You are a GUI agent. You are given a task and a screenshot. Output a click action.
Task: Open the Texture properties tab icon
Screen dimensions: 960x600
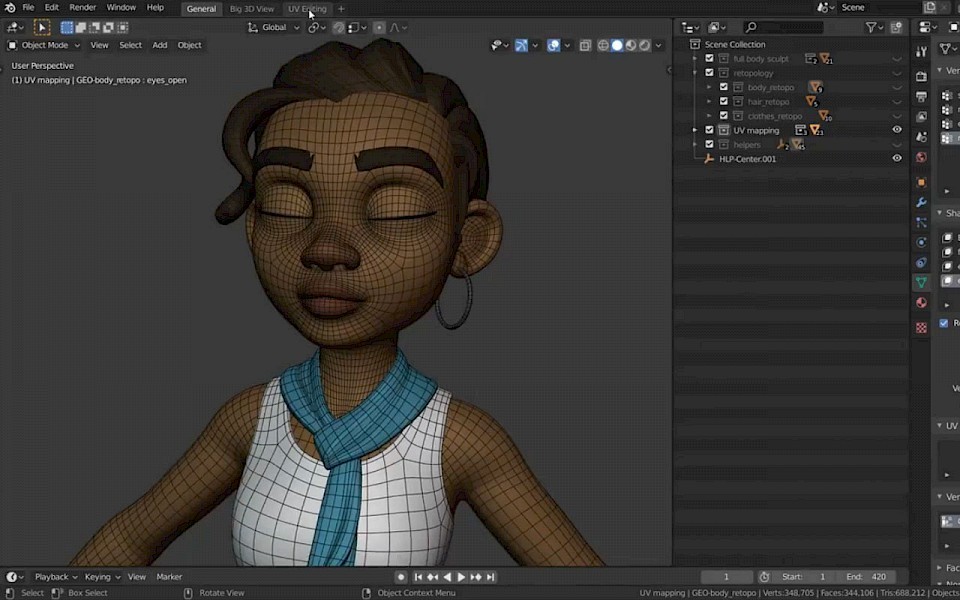tap(921, 328)
